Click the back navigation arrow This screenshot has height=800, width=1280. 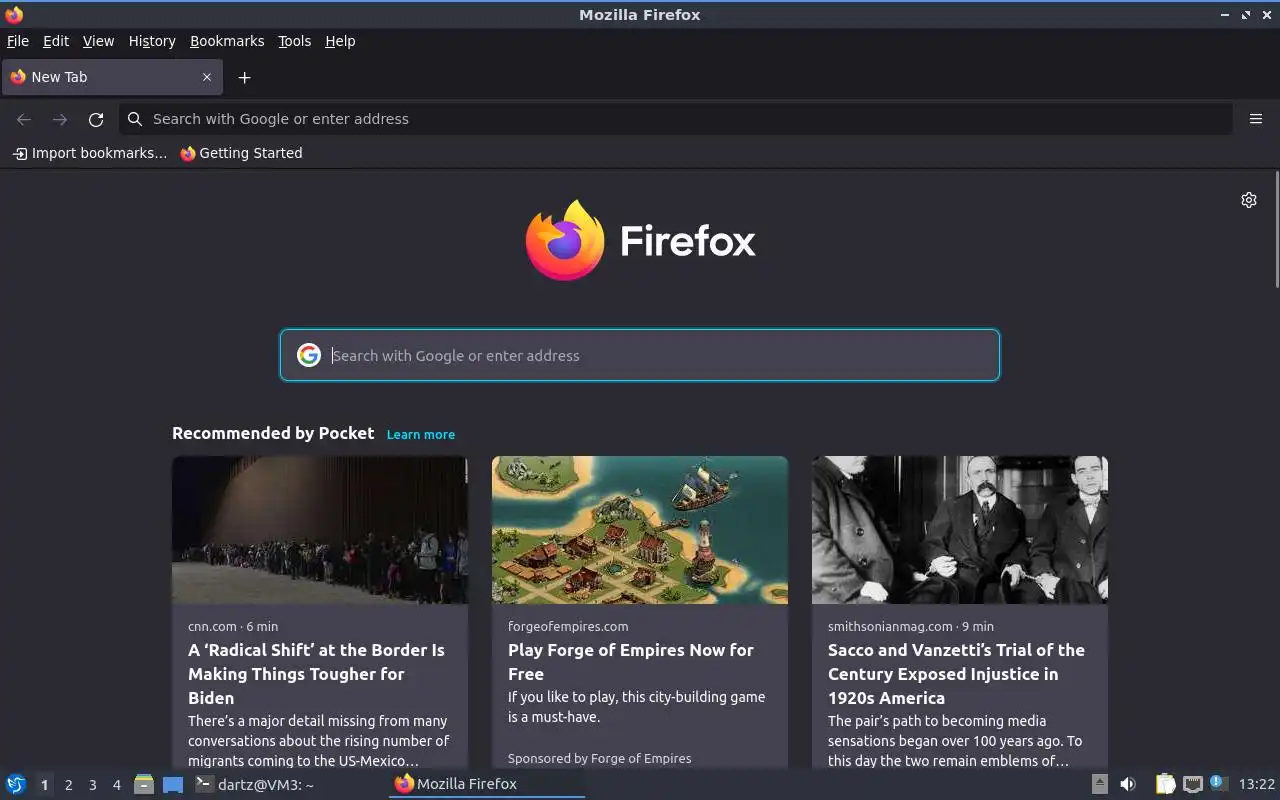click(x=24, y=119)
